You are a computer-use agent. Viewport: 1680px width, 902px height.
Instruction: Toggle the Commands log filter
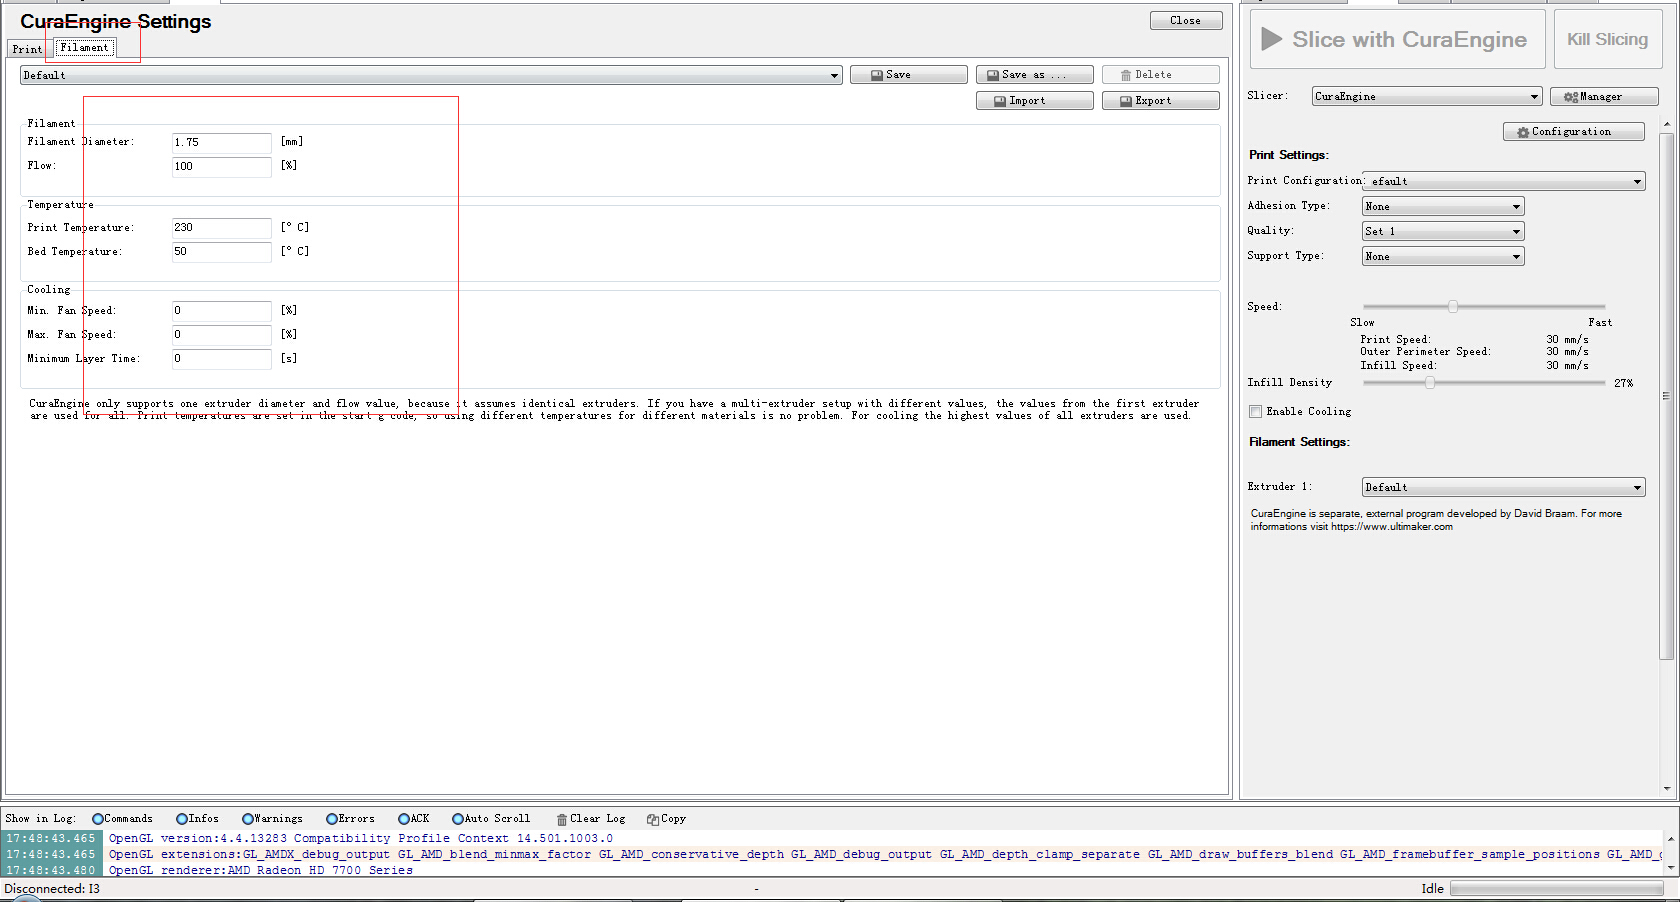point(98,819)
